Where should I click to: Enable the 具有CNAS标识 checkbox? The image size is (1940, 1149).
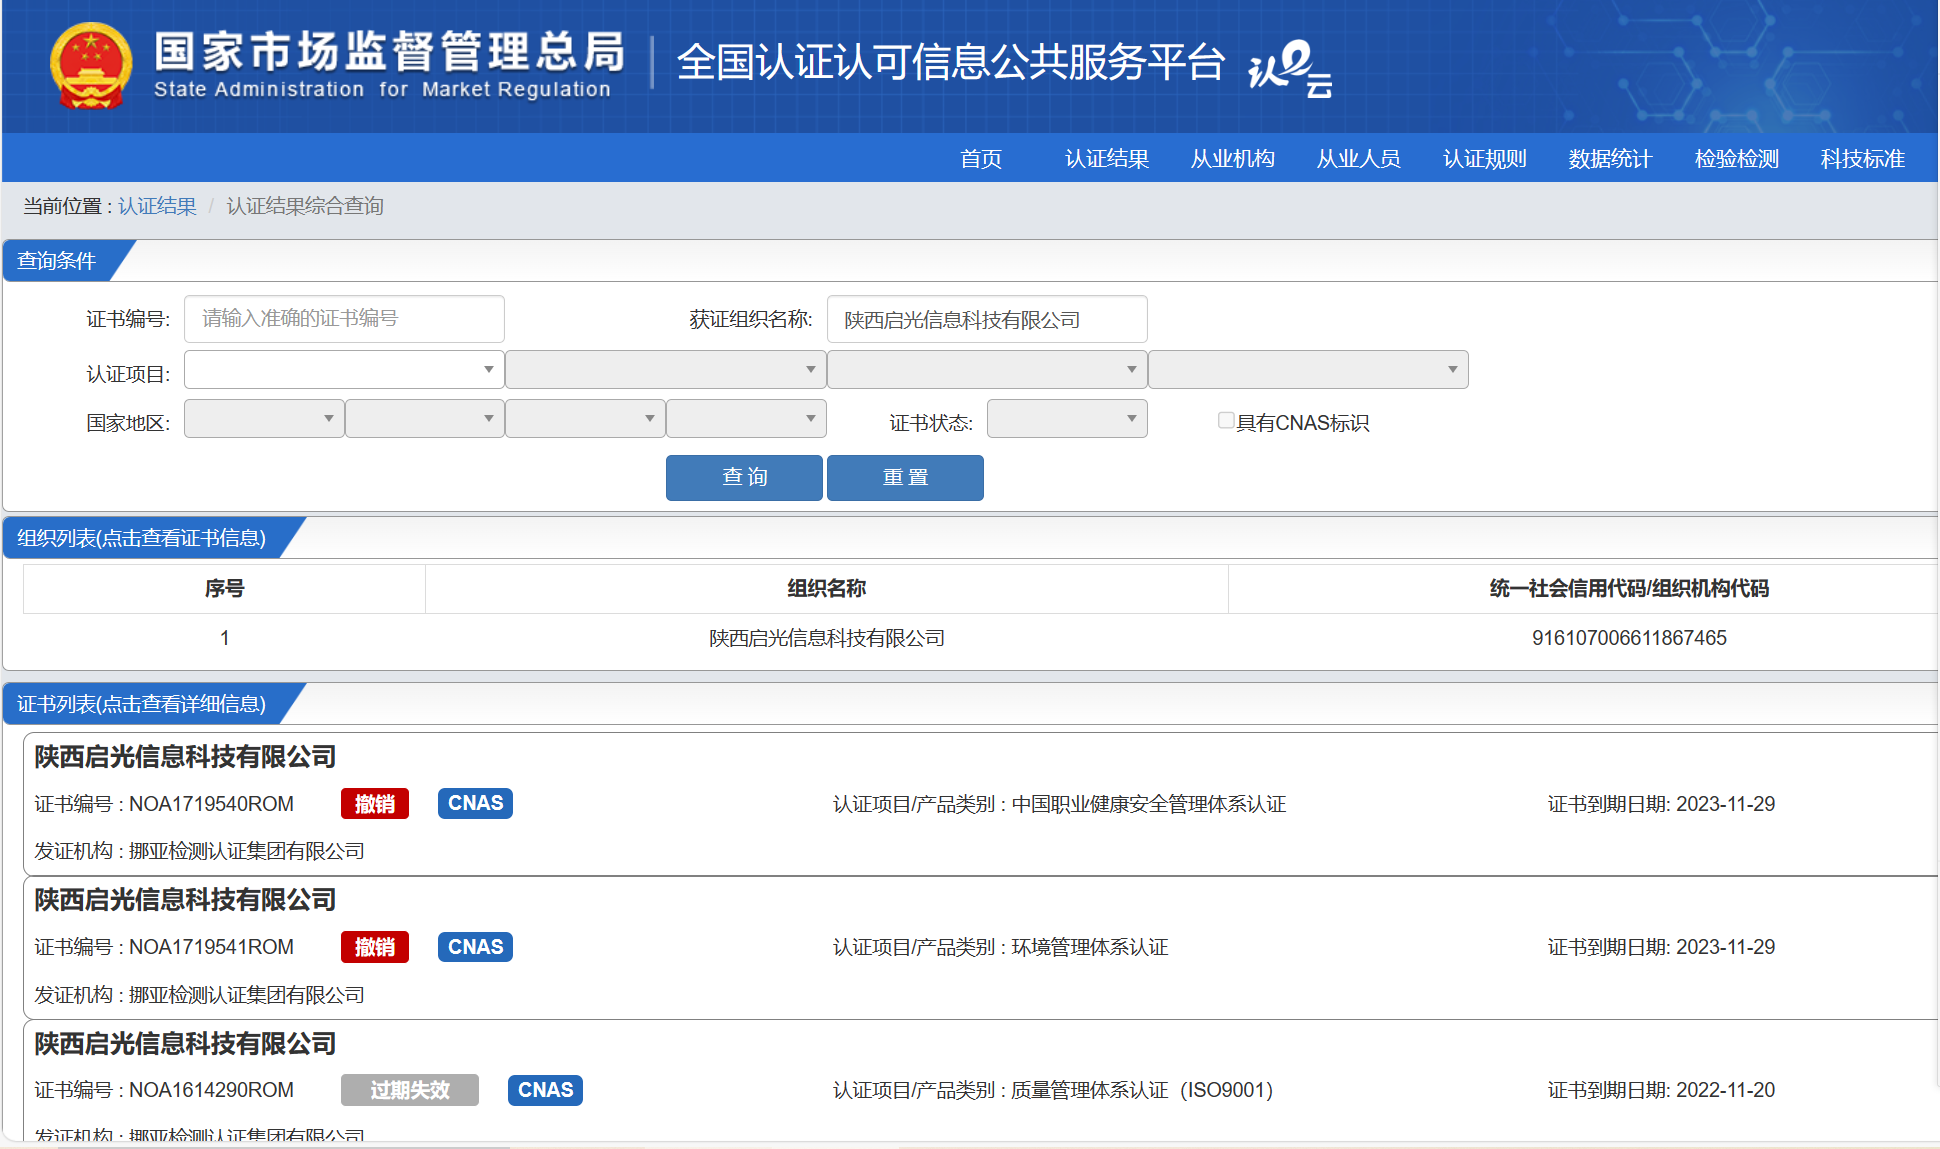[x=1226, y=421]
